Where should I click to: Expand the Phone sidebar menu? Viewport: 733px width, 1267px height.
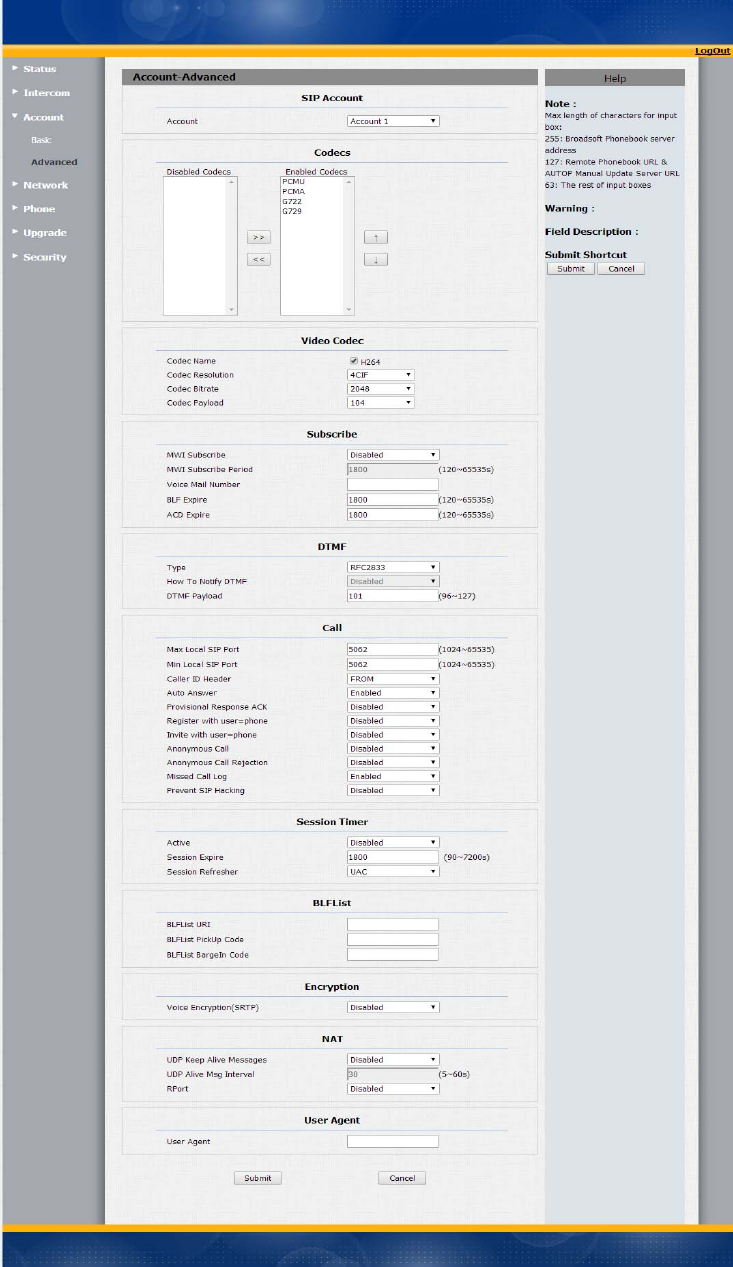39,209
